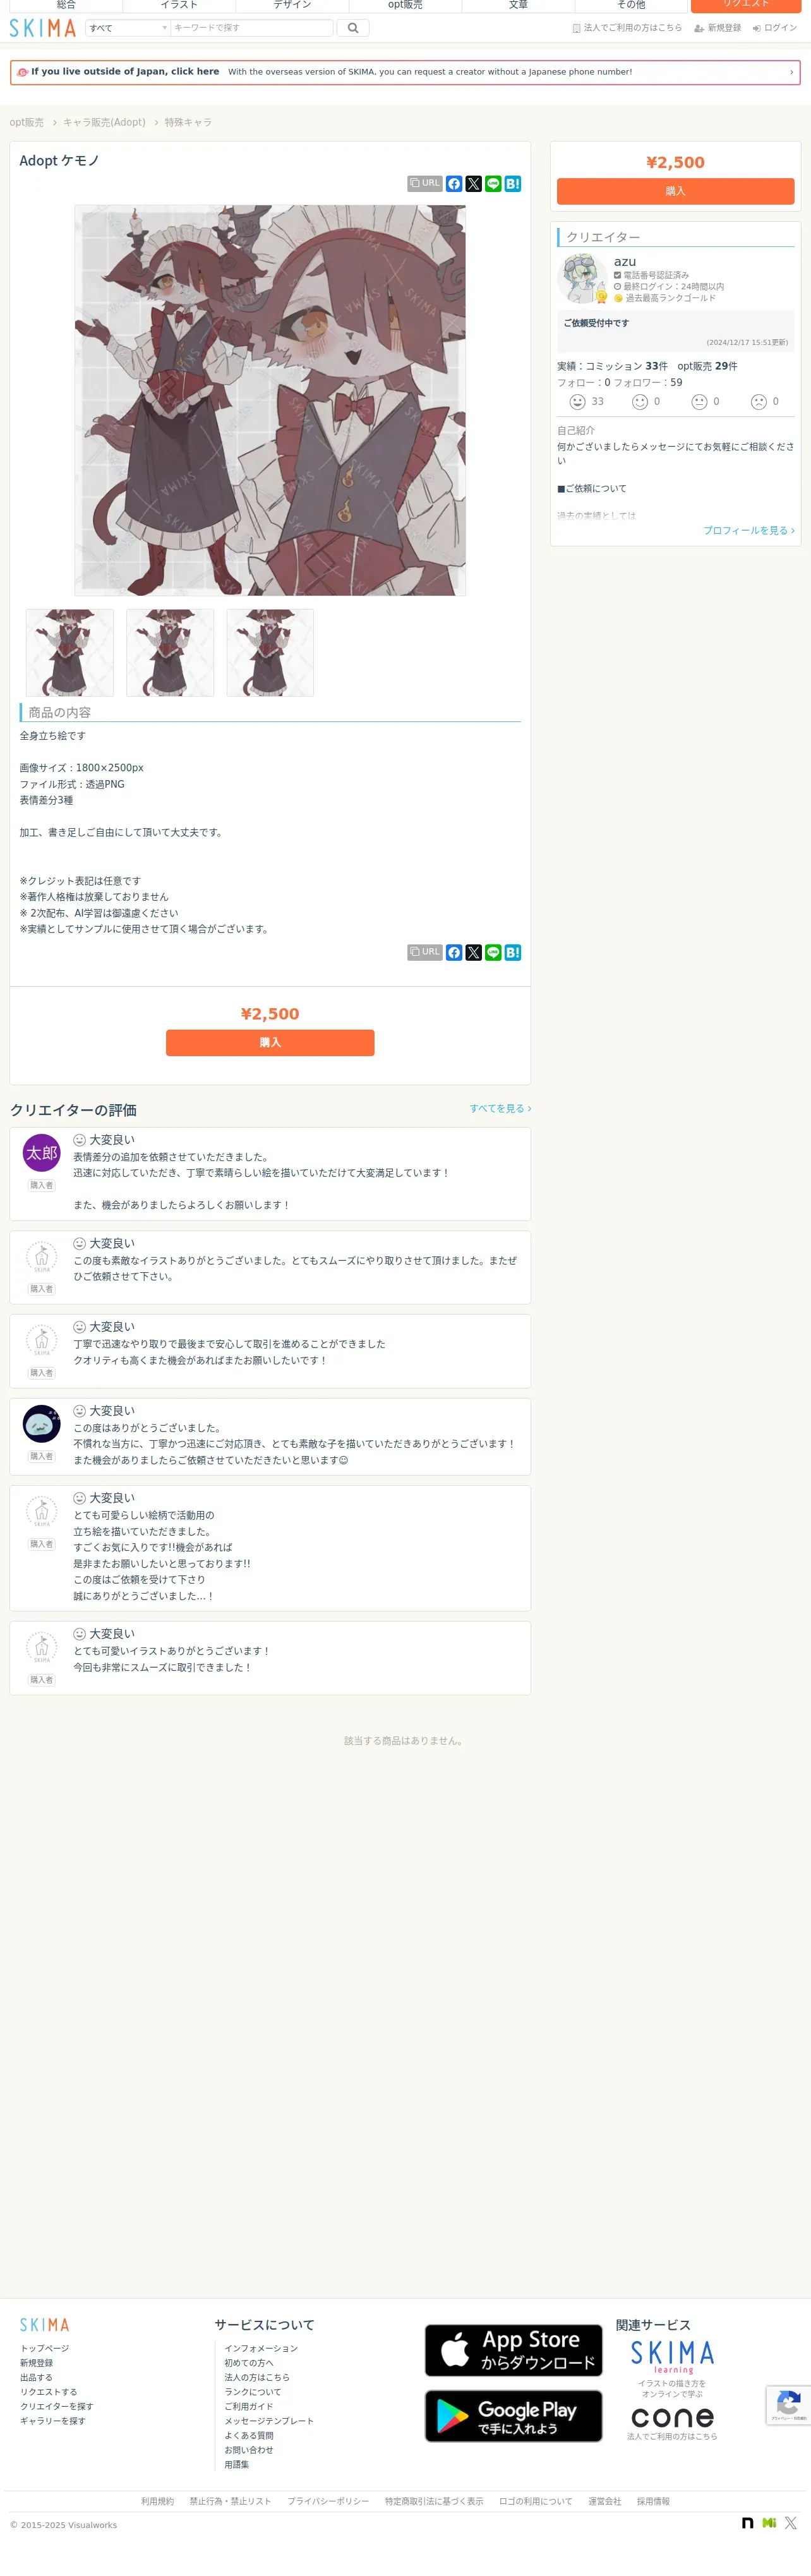LINE share icon below description
The image size is (811, 2576).
[493, 952]
